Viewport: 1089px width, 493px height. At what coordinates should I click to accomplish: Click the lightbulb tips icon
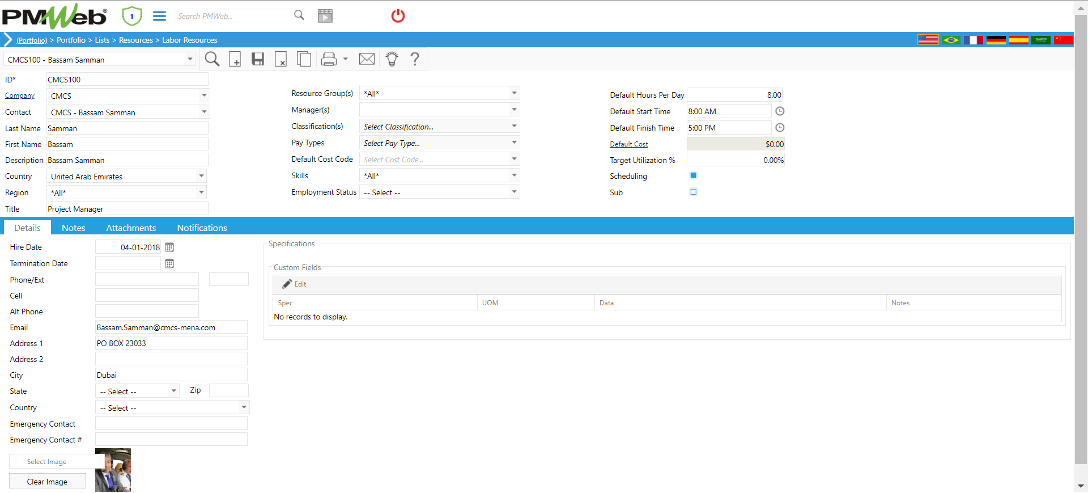coord(392,60)
